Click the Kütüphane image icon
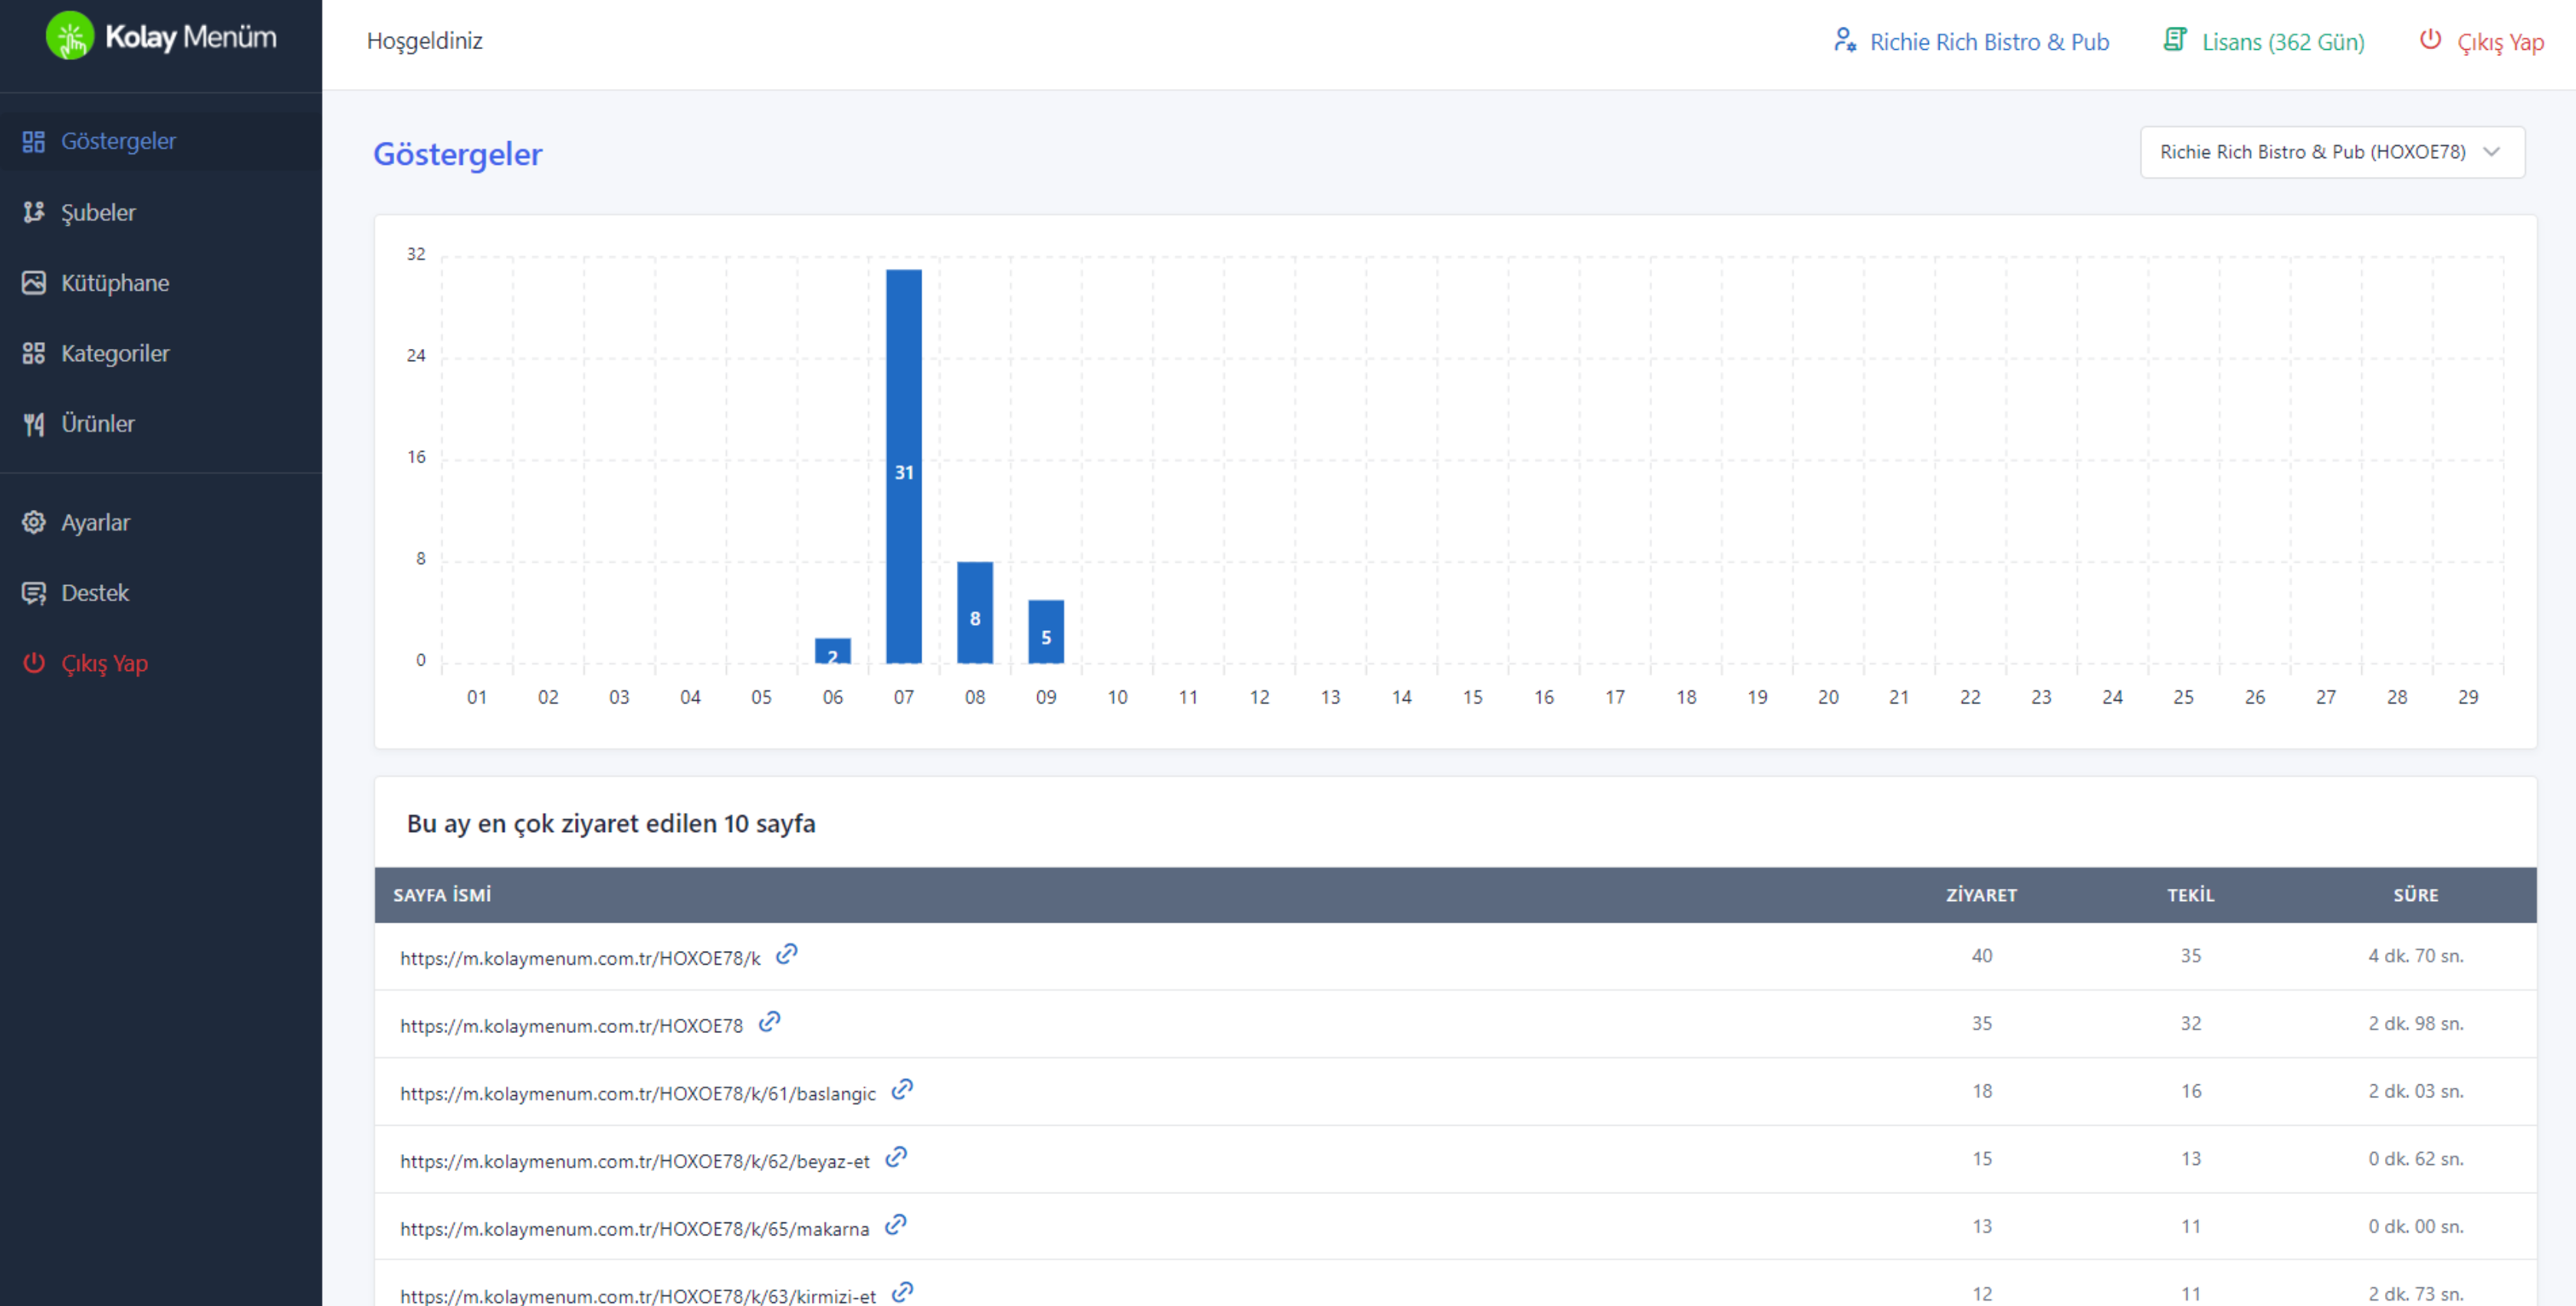This screenshot has height=1306, width=2576. tap(34, 283)
